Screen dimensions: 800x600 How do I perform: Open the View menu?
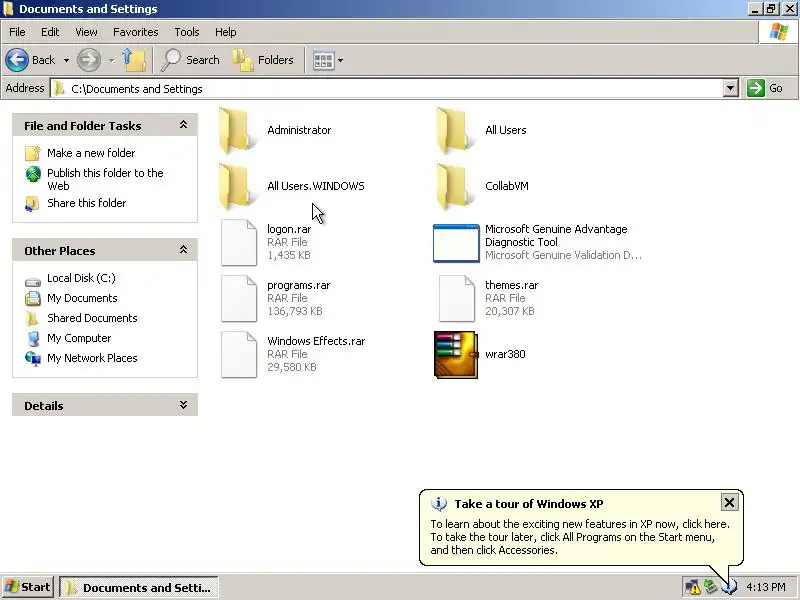(86, 32)
